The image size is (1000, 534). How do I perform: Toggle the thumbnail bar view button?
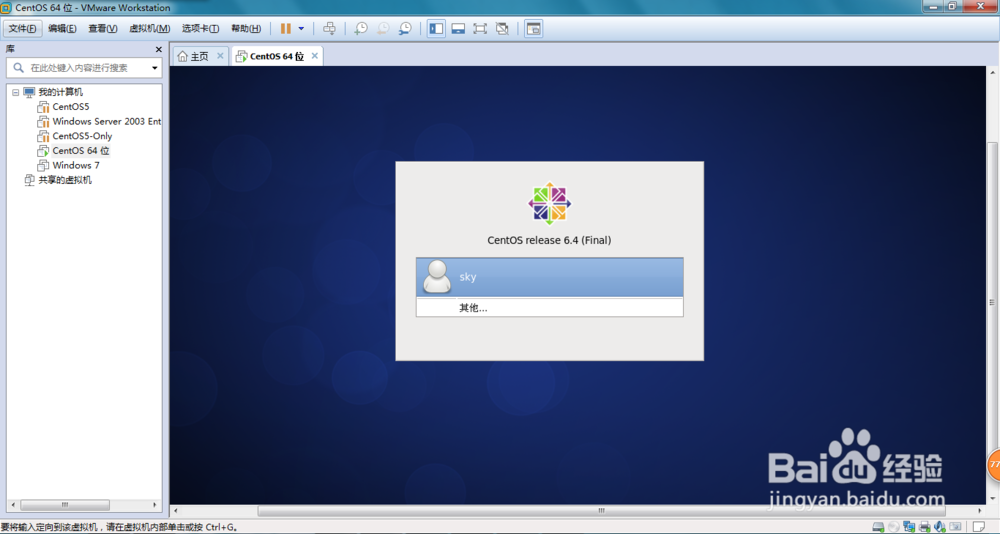458,29
